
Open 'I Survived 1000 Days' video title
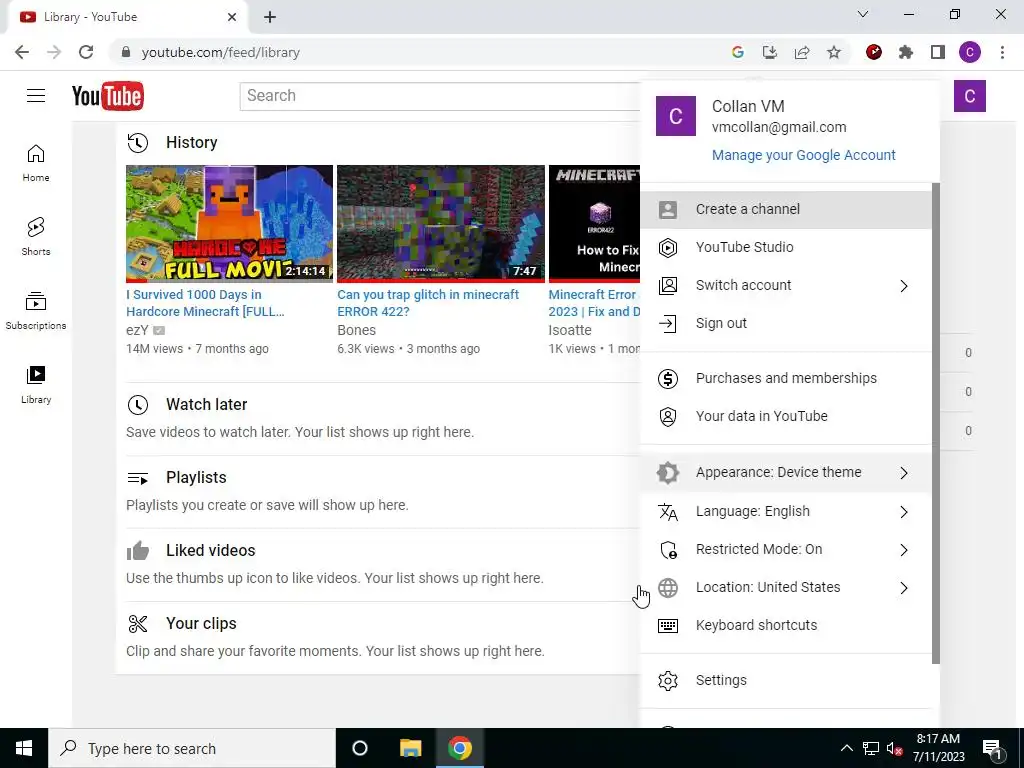205,303
